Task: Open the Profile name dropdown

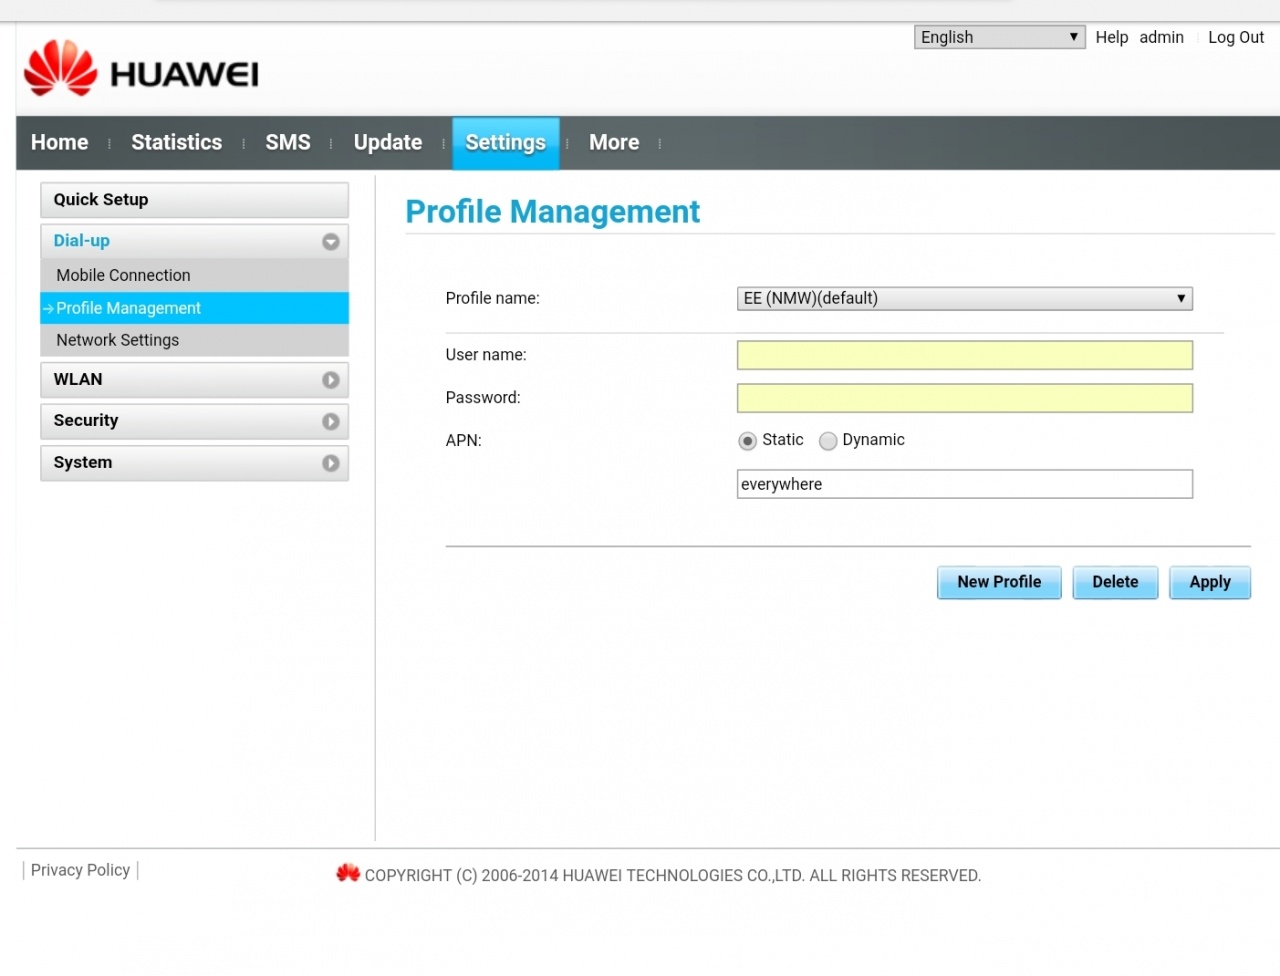Action: coord(965,298)
